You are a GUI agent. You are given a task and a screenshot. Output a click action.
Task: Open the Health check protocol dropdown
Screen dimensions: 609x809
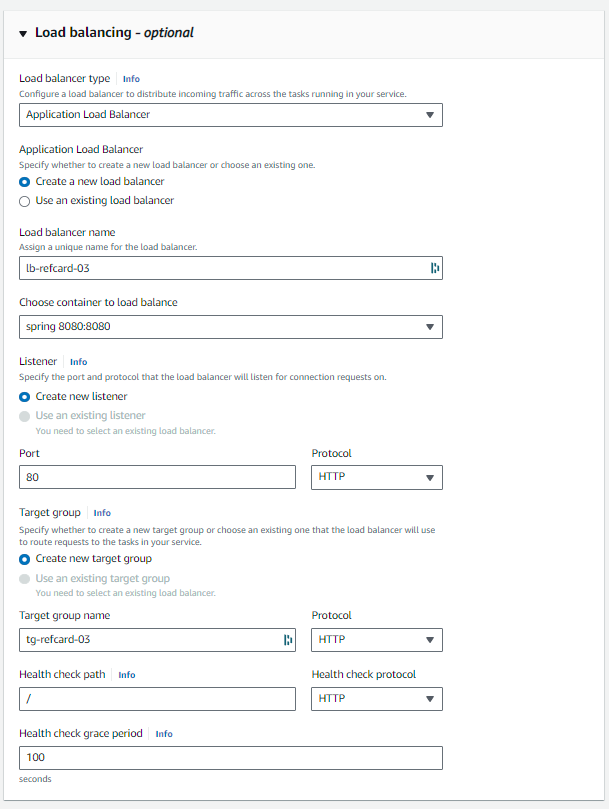[x=376, y=699]
